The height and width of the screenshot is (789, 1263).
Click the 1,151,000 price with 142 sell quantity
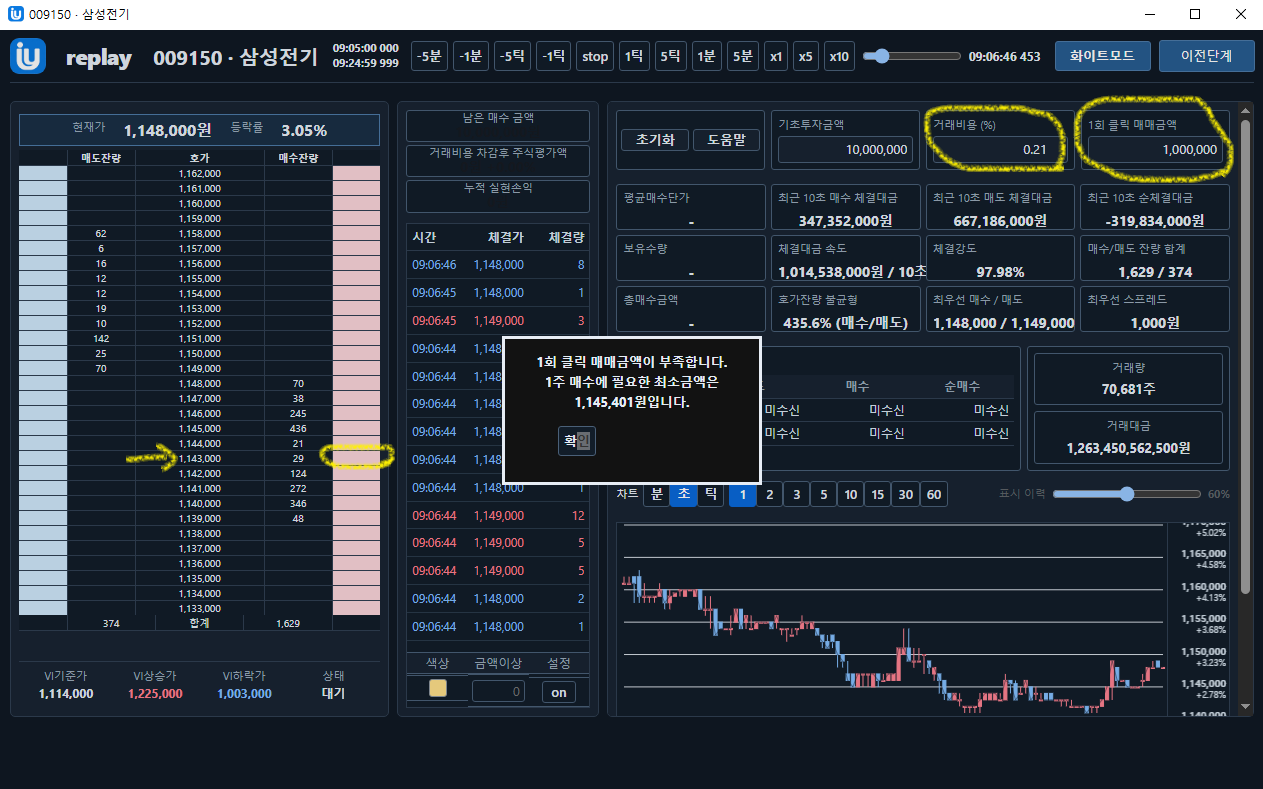[x=200, y=338]
